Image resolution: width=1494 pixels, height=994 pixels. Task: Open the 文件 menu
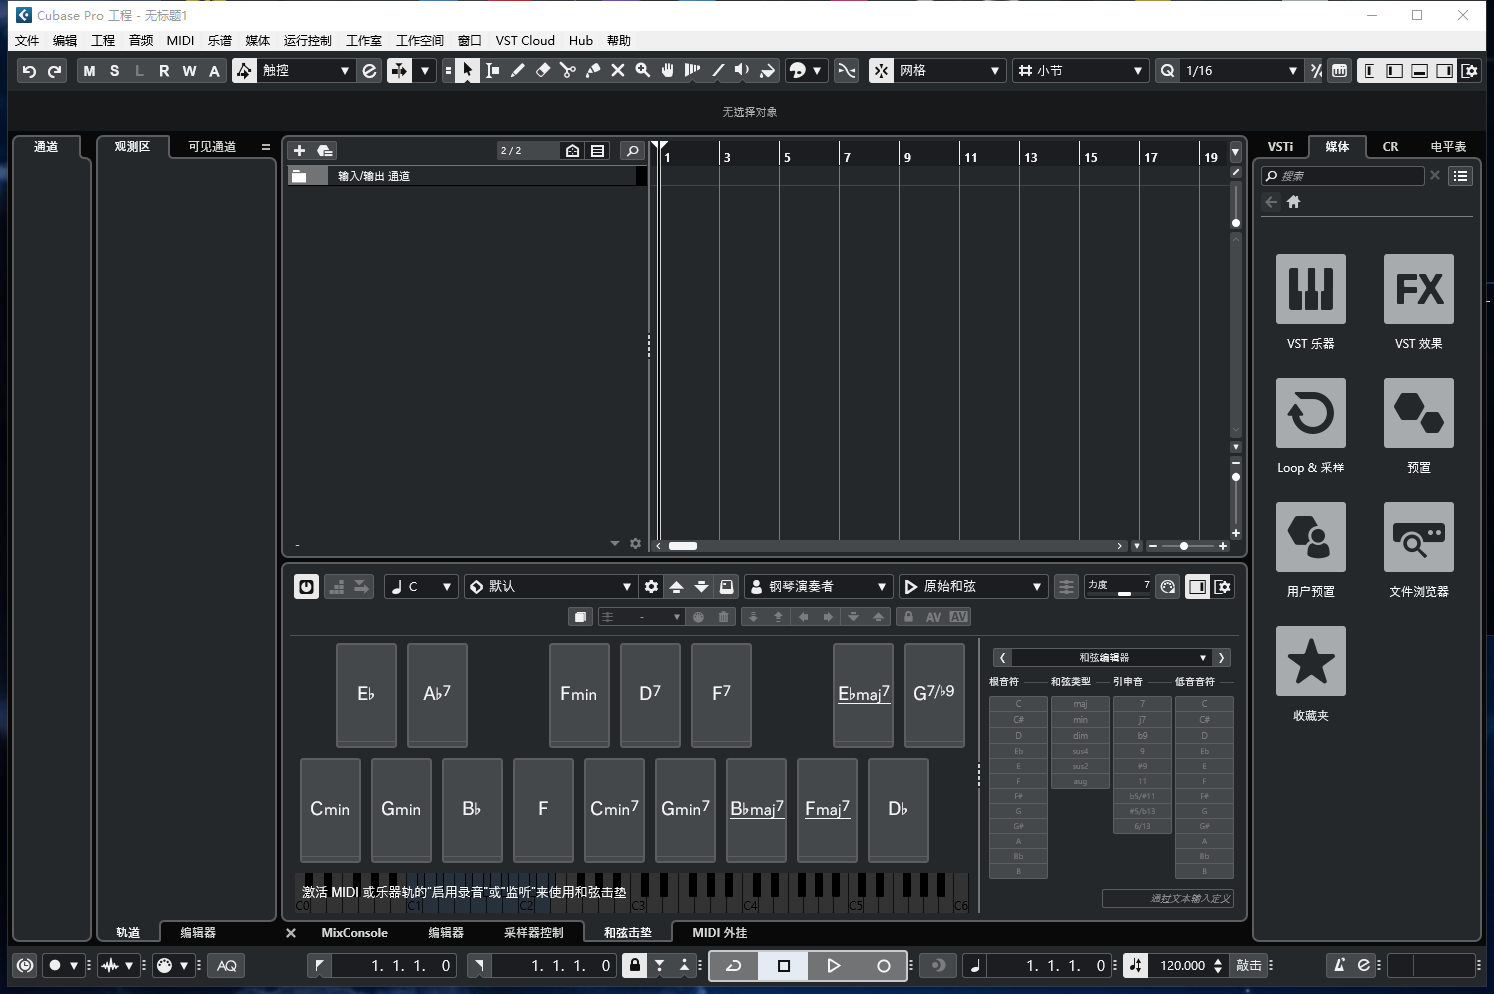pyautogui.click(x=27, y=41)
